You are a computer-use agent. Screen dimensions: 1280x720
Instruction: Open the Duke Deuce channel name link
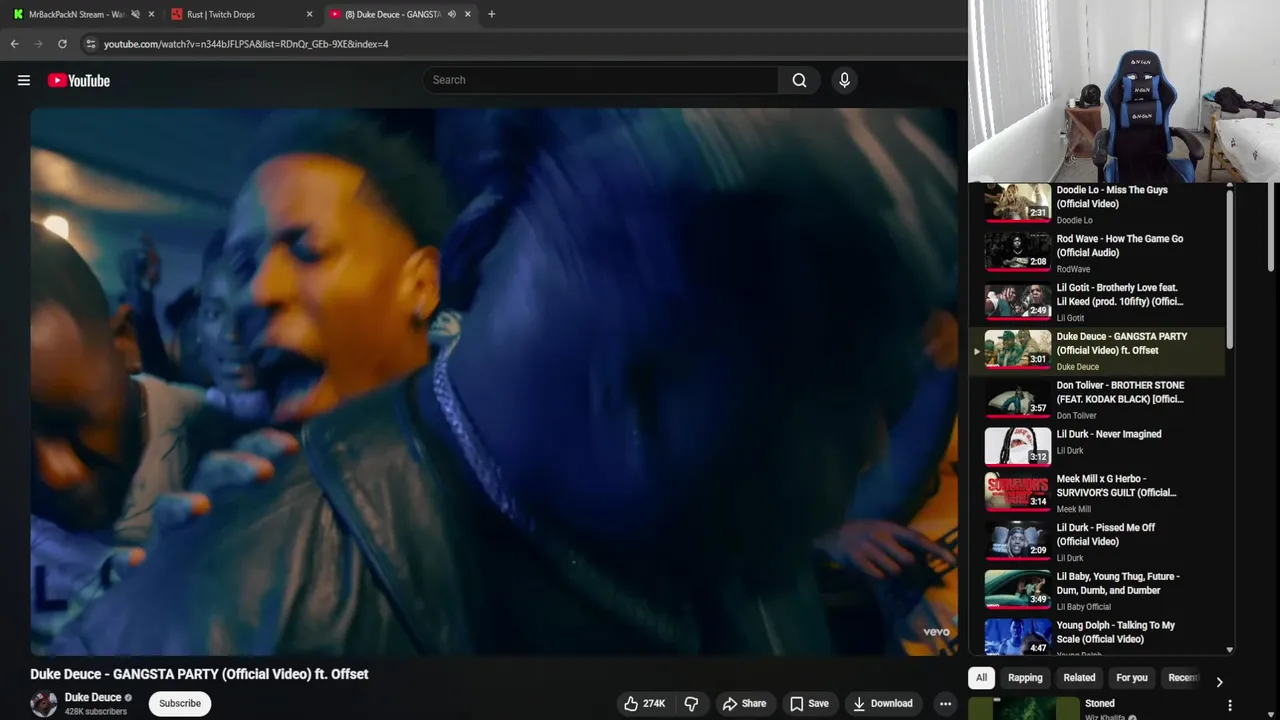[x=93, y=697]
